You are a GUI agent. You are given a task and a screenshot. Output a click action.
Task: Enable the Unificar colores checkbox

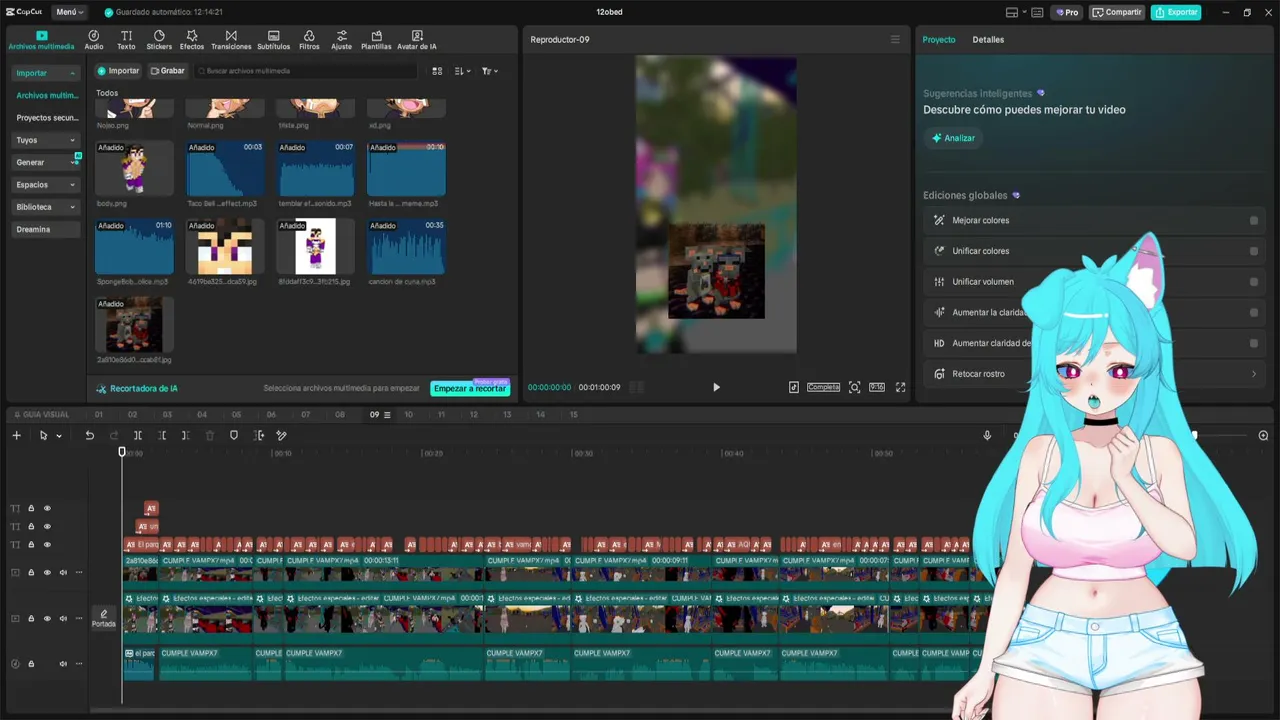click(x=1254, y=251)
